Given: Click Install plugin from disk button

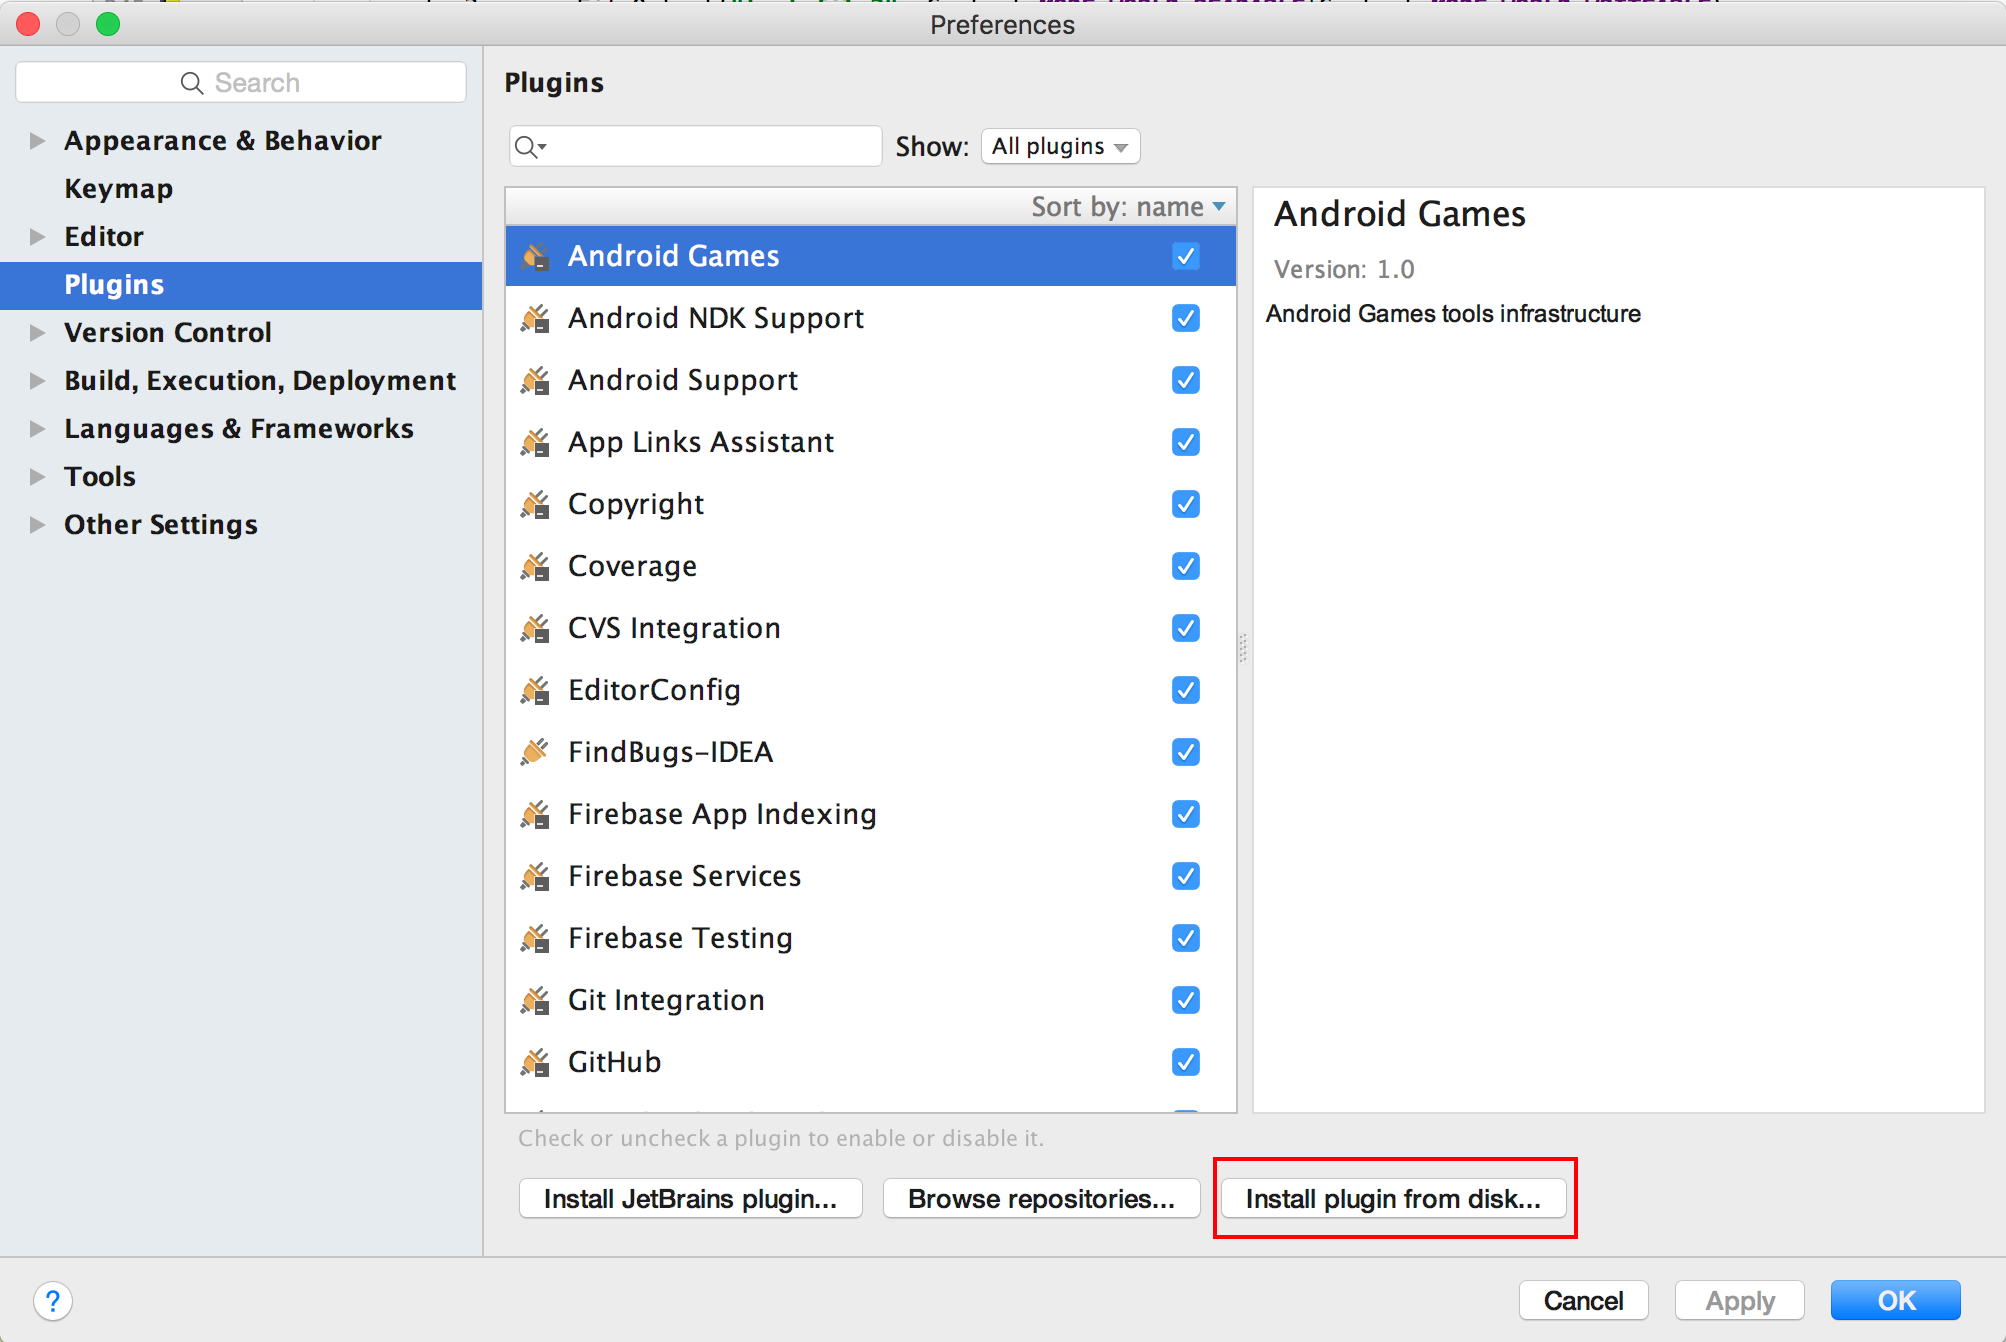Looking at the screenshot, I should tap(1393, 1198).
